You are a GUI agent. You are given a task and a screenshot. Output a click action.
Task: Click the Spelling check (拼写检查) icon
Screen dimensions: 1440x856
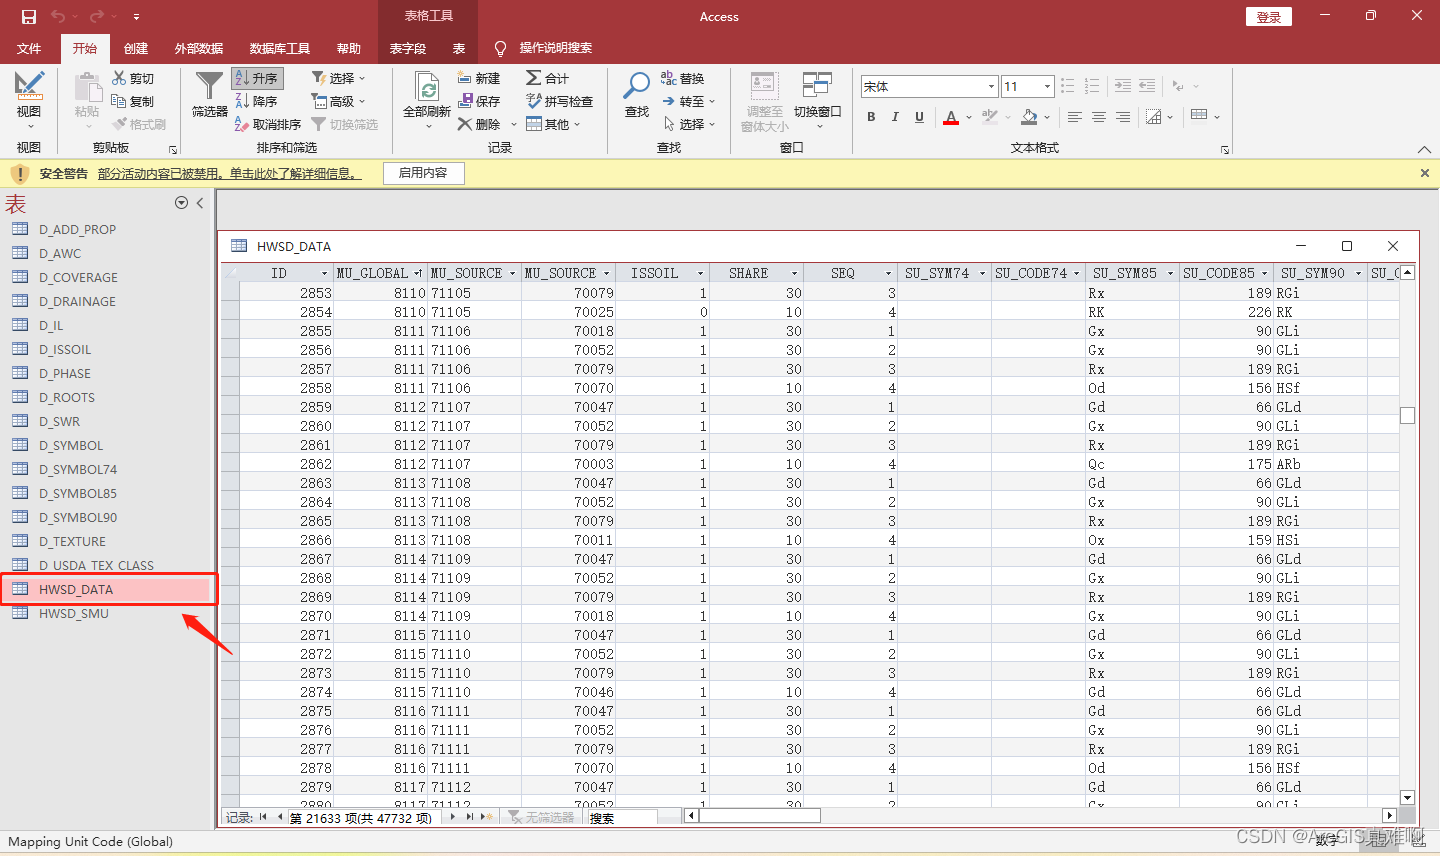coord(534,101)
